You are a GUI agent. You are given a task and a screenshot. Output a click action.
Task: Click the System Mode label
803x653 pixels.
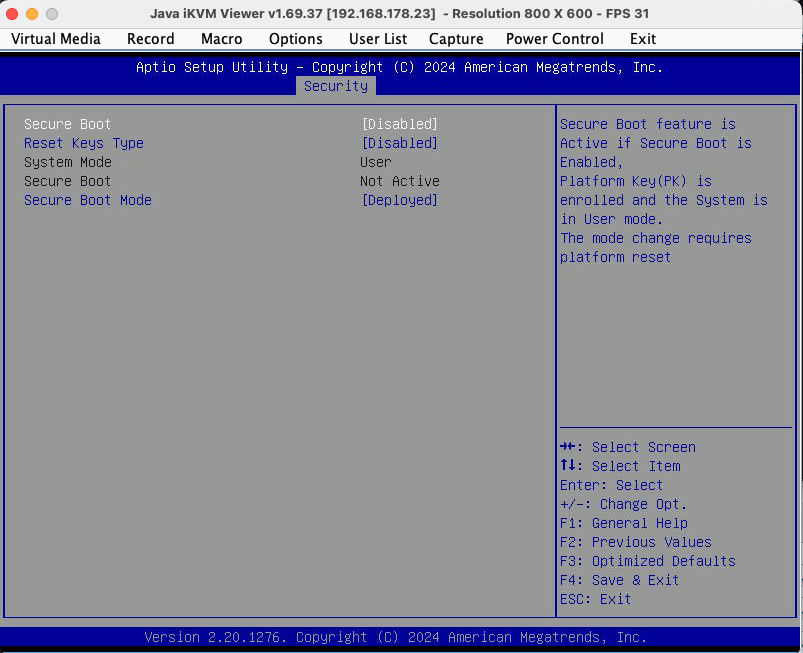pyautogui.click(x=68, y=162)
